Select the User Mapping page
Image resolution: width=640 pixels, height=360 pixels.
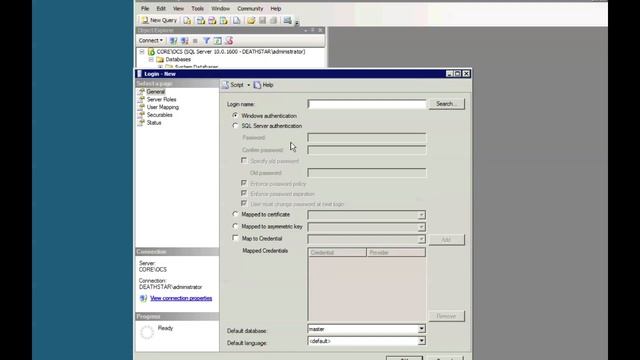point(162,107)
